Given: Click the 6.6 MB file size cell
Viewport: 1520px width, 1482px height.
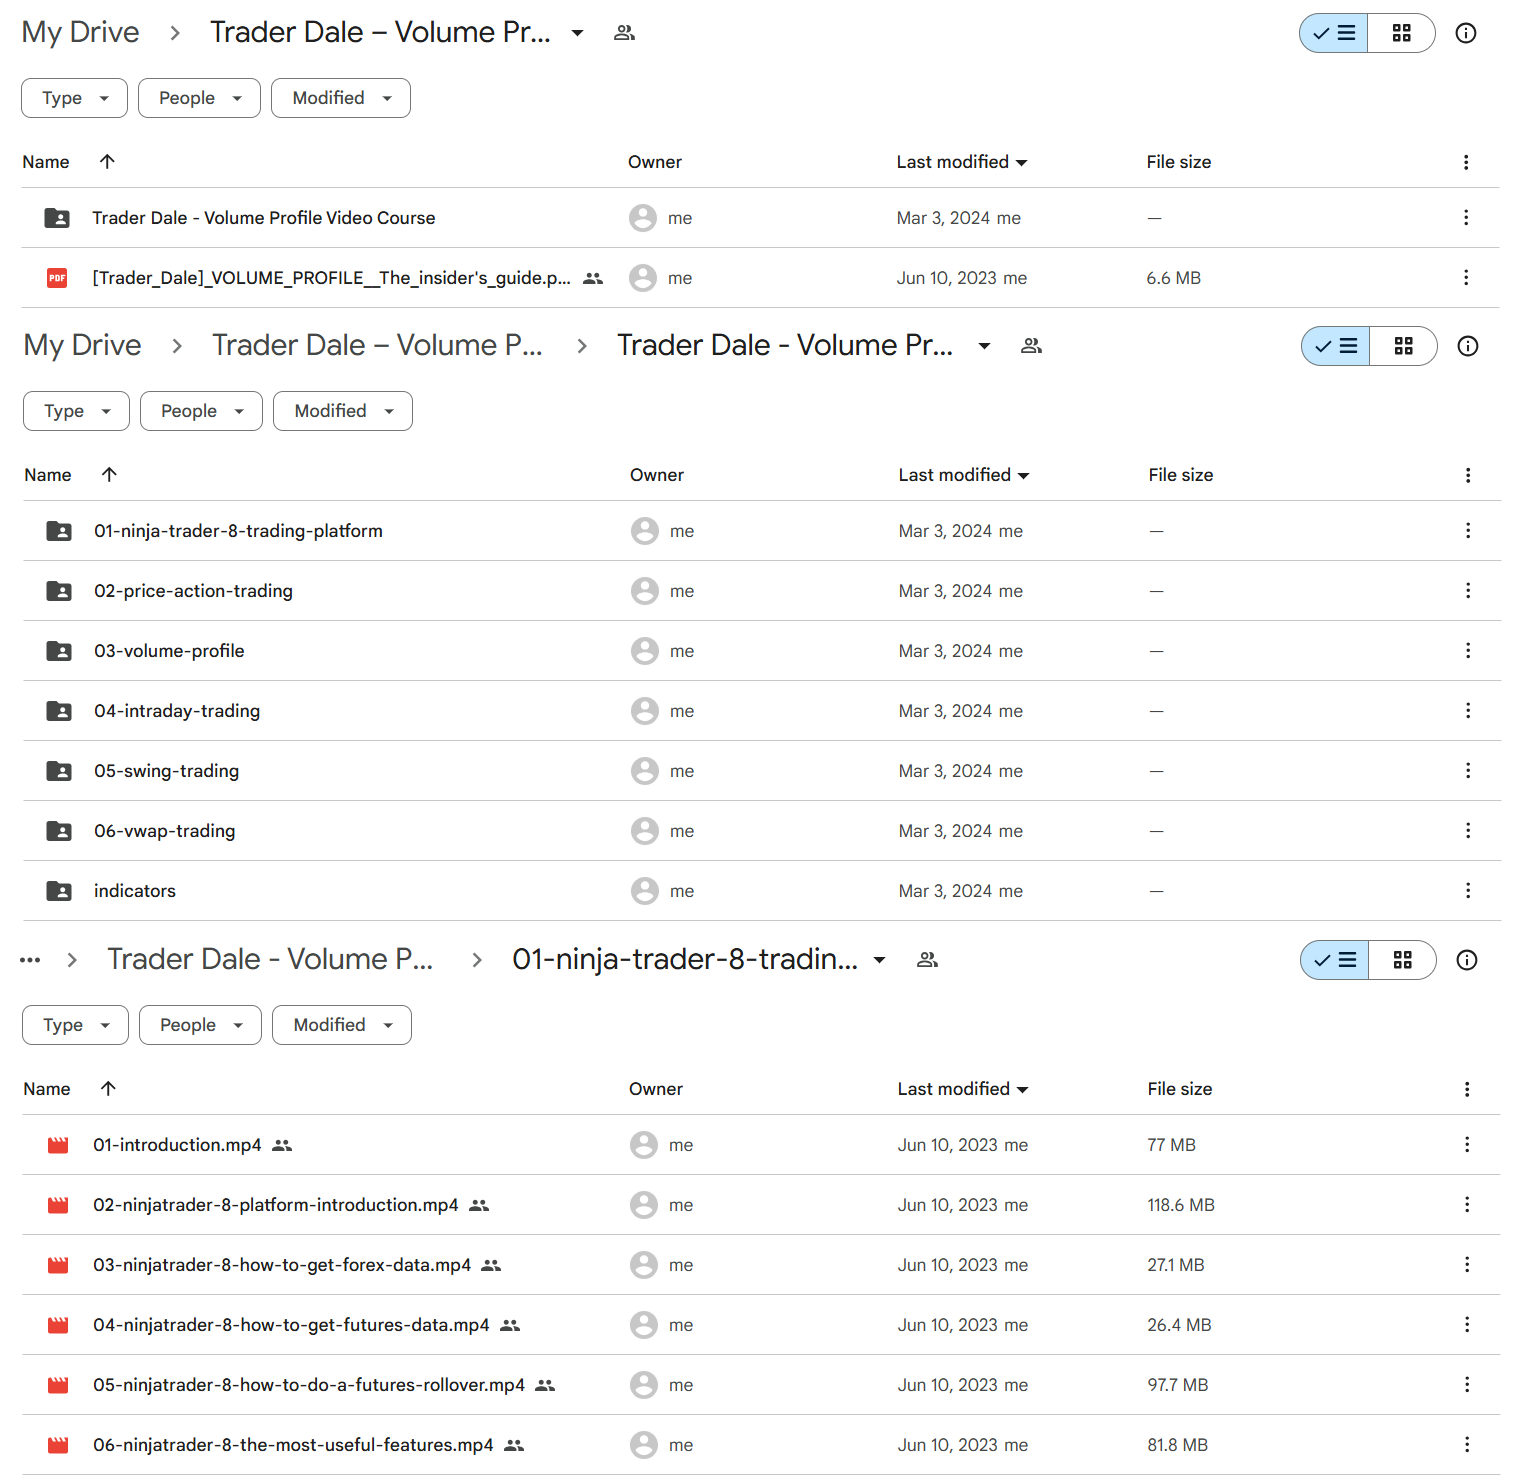Looking at the screenshot, I should coord(1174,278).
